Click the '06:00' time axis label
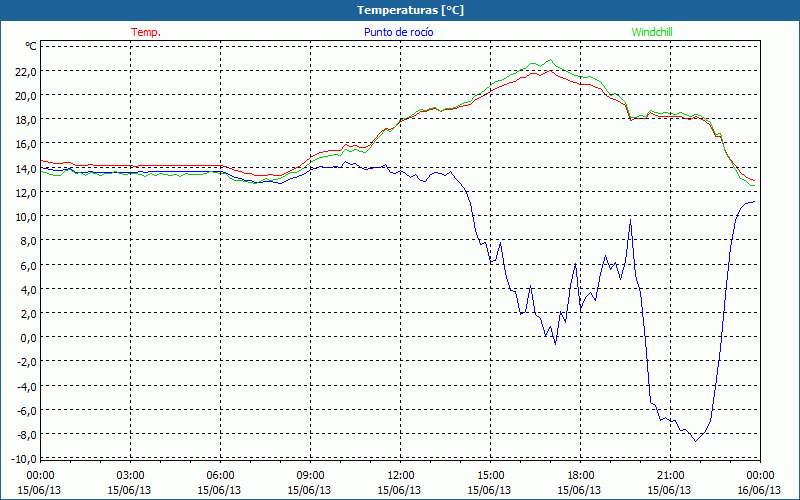 click(220, 476)
